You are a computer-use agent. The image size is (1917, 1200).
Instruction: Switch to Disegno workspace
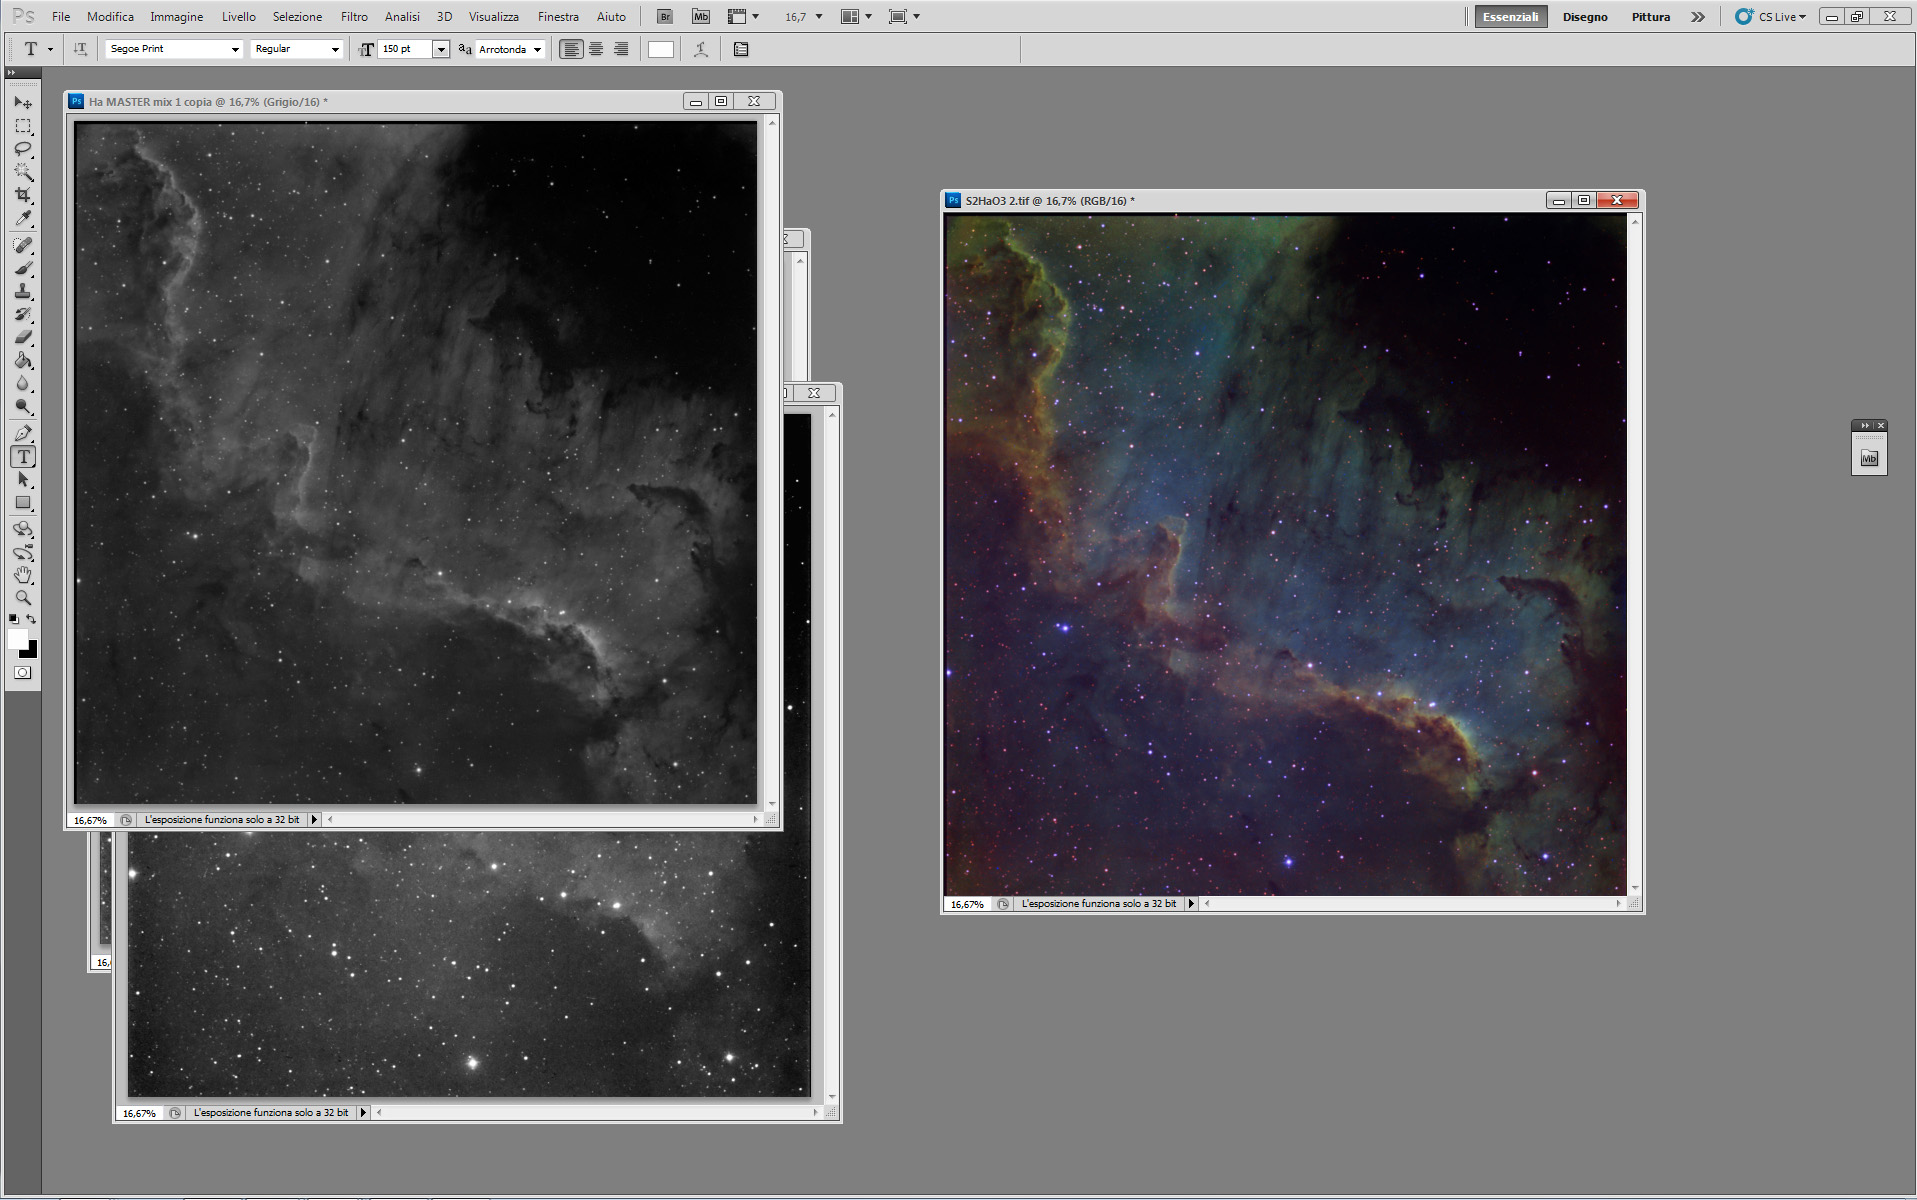1585,17
